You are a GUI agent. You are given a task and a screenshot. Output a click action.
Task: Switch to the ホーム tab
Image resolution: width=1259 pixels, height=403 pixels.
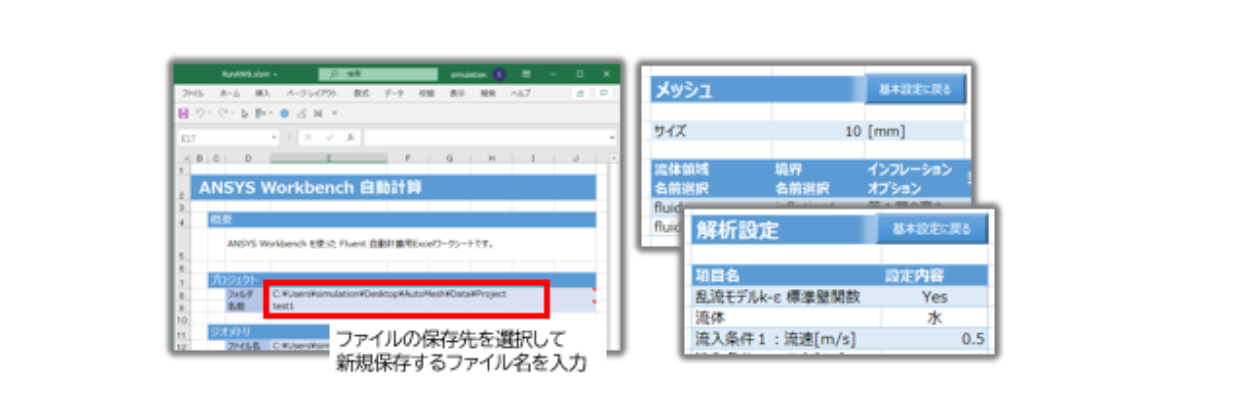pyautogui.click(x=230, y=93)
